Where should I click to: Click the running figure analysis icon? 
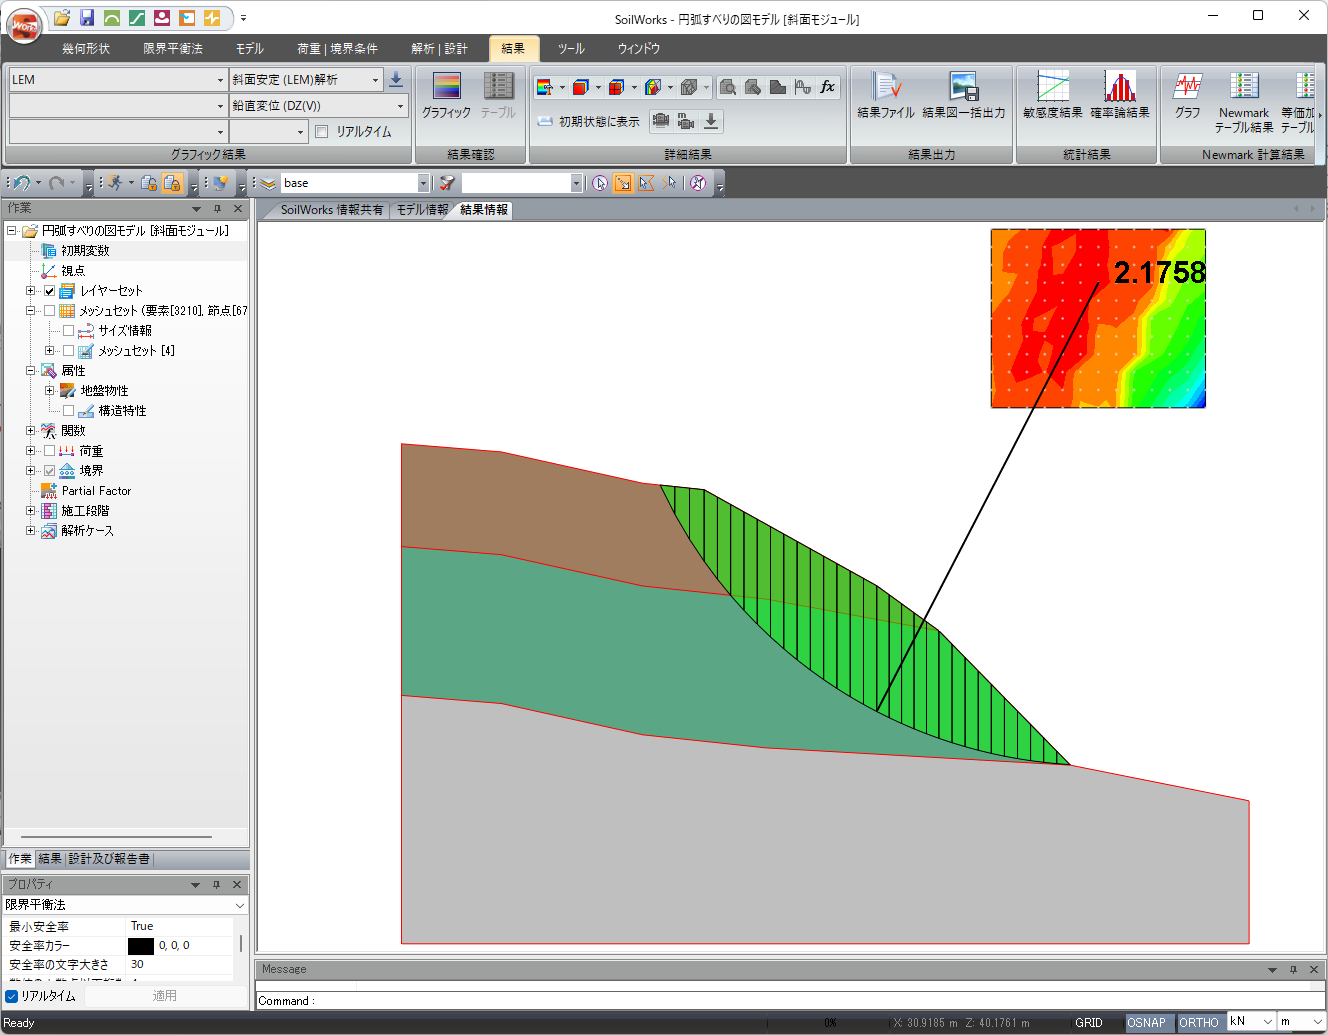(x=116, y=183)
